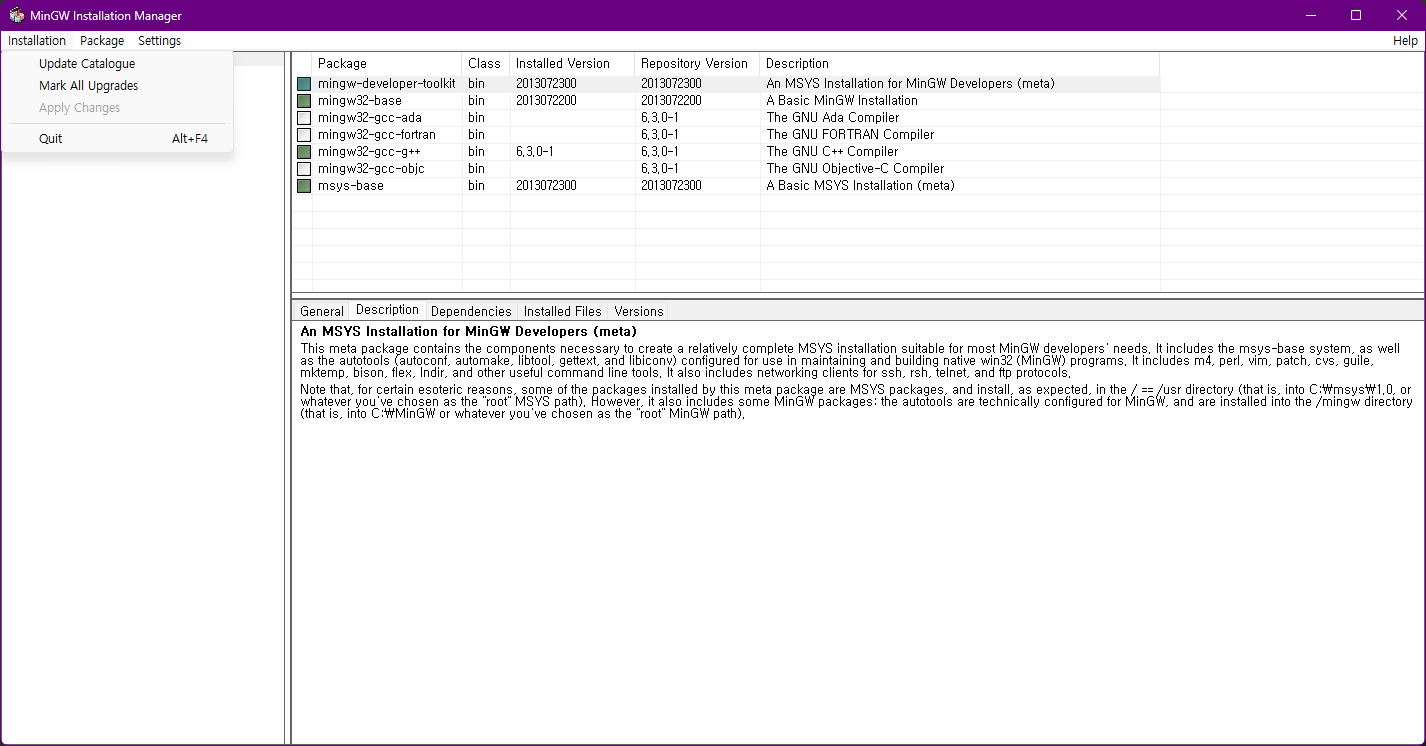1426x746 pixels.
Task: Toggle msys-base package checkbox
Action: pyautogui.click(x=304, y=186)
